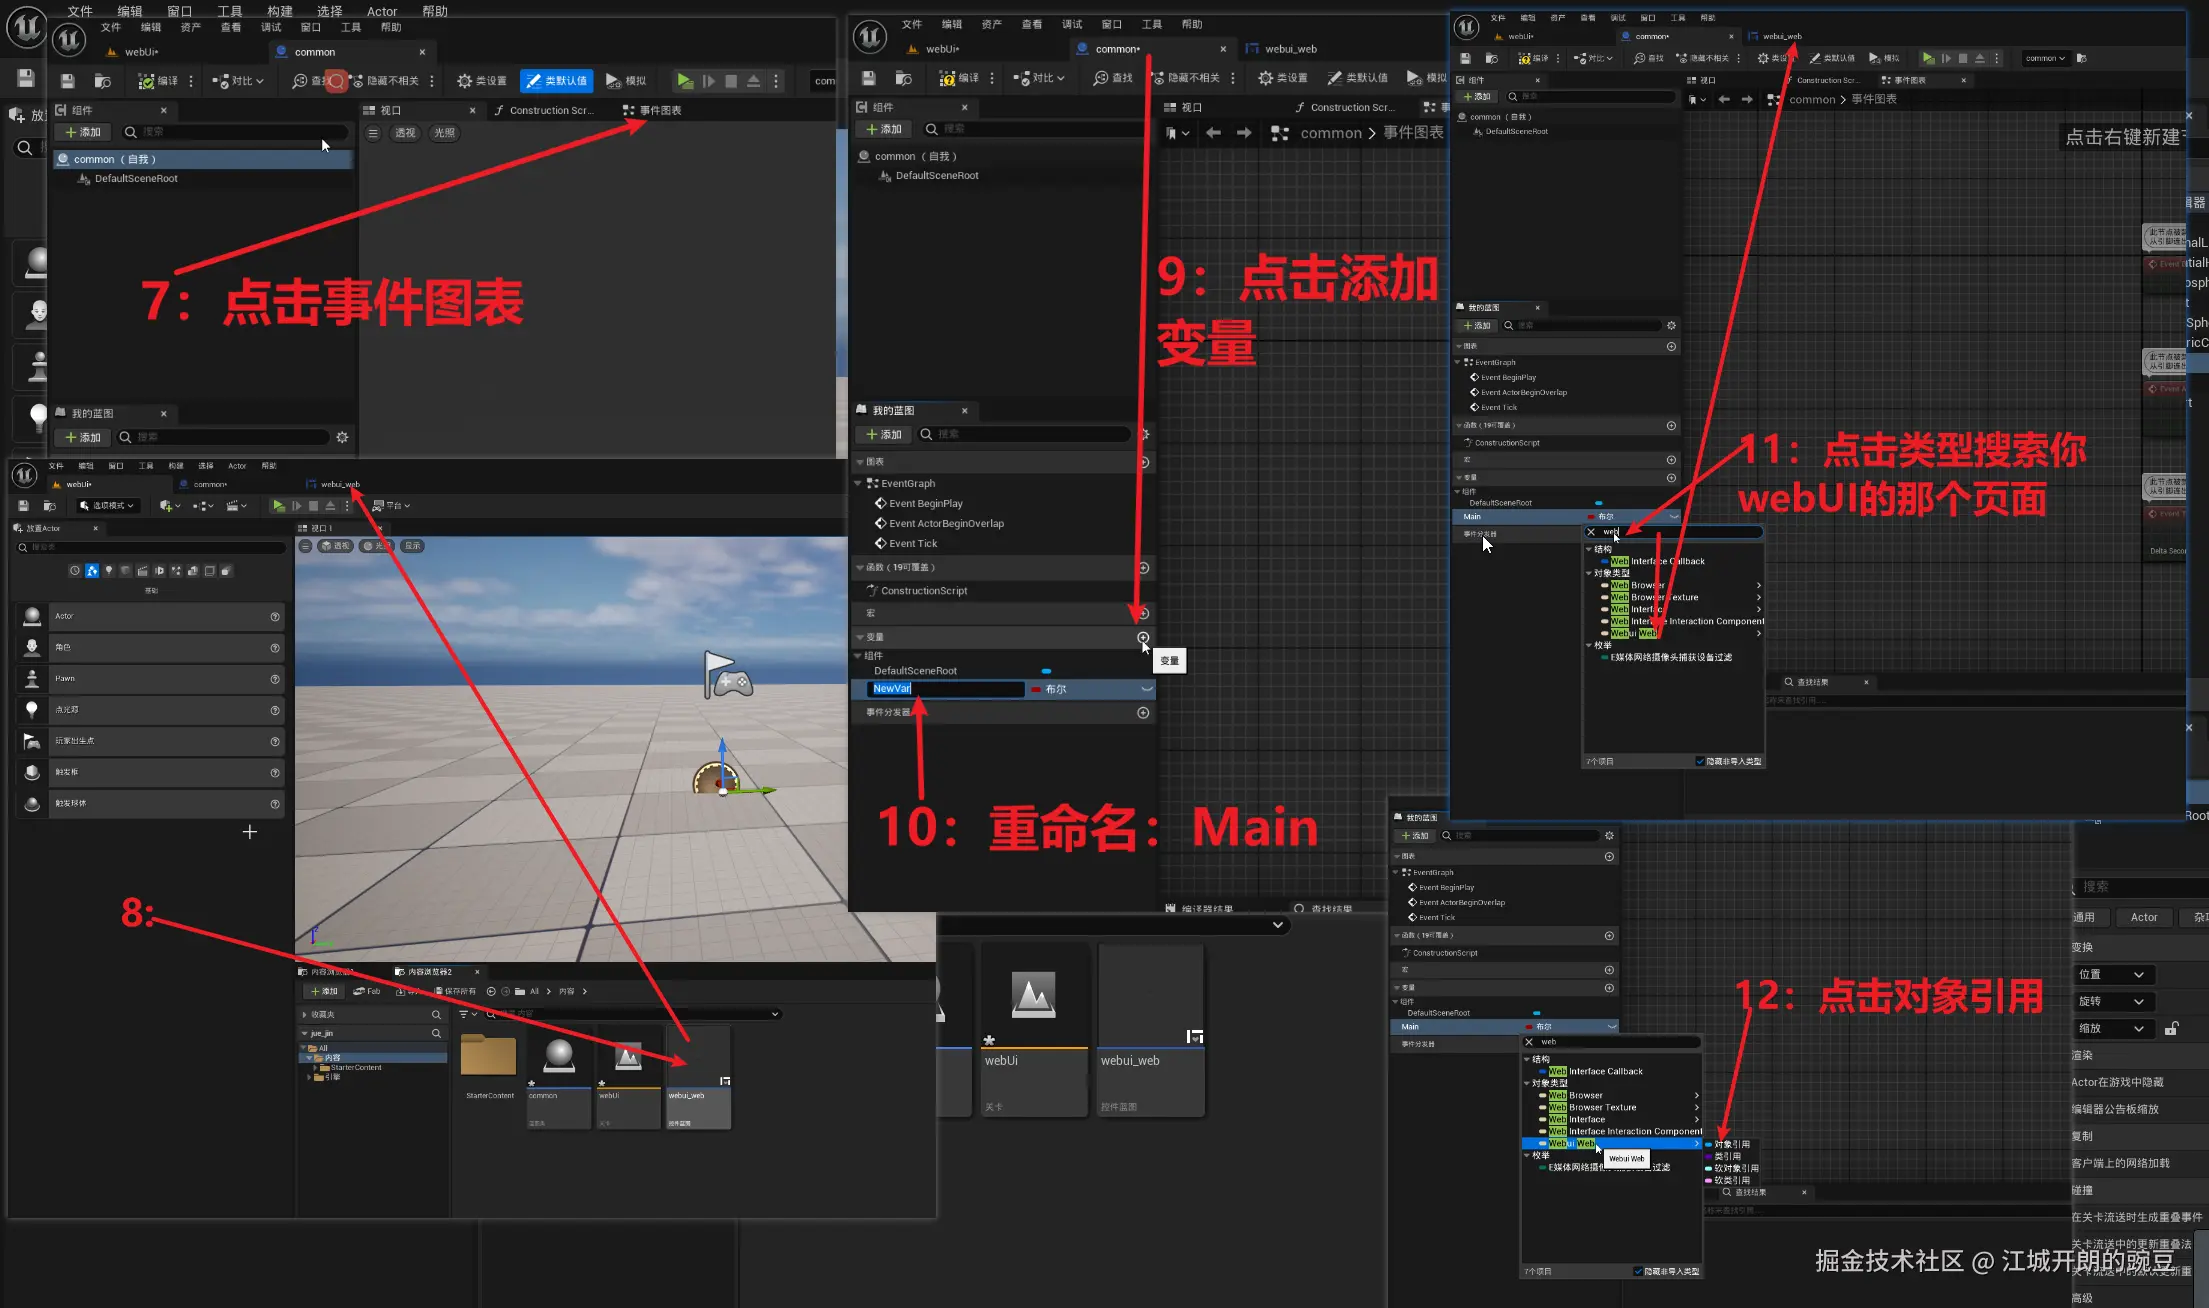Add a new variable via 变量 plus icon
The image size is (2209, 1308).
1143,637
